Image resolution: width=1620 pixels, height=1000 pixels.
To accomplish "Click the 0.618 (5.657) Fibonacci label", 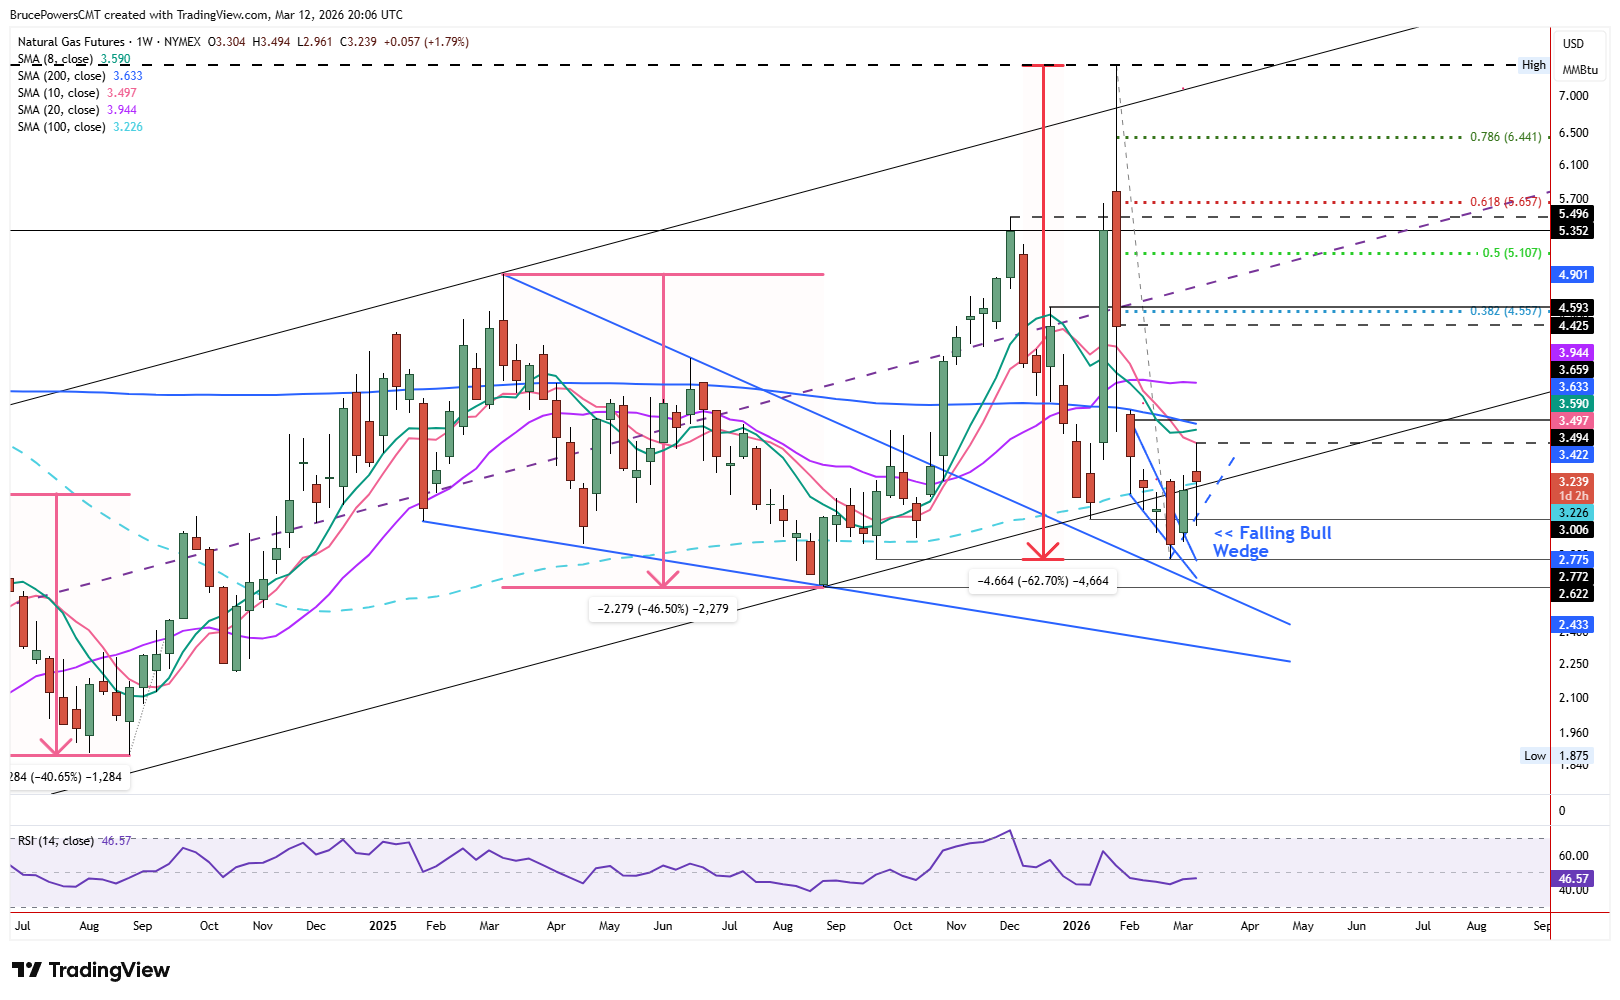I will [1505, 202].
